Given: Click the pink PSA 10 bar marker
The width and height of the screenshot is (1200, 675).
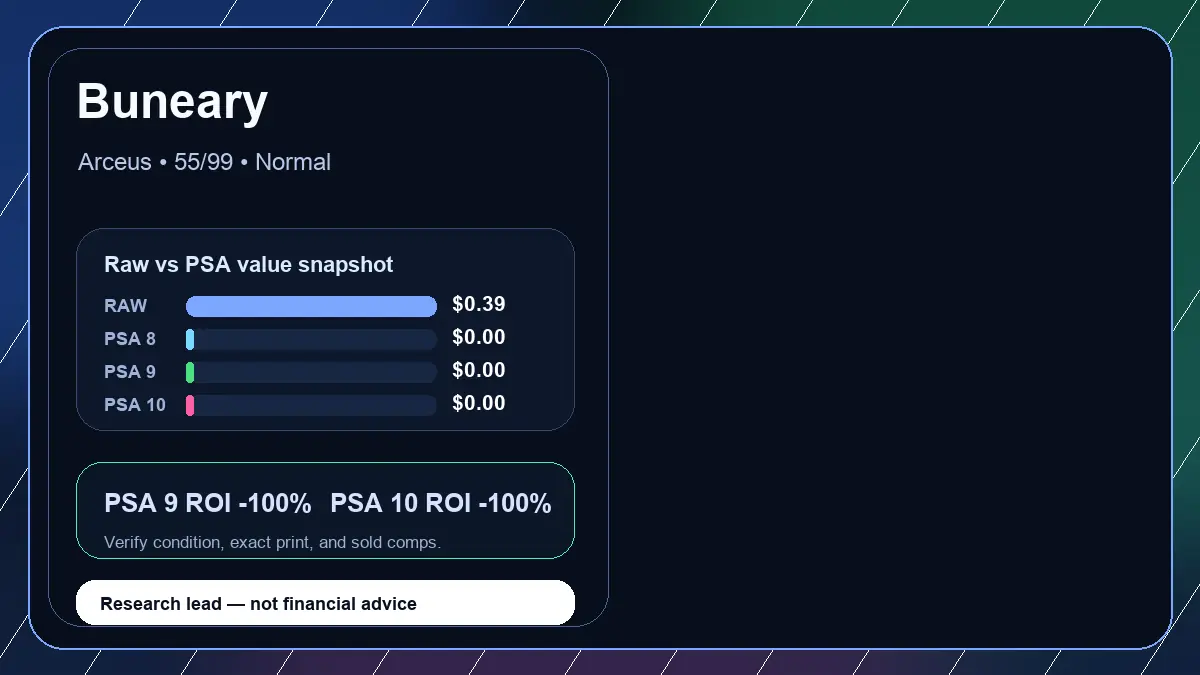Looking at the screenshot, I should click(190, 405).
